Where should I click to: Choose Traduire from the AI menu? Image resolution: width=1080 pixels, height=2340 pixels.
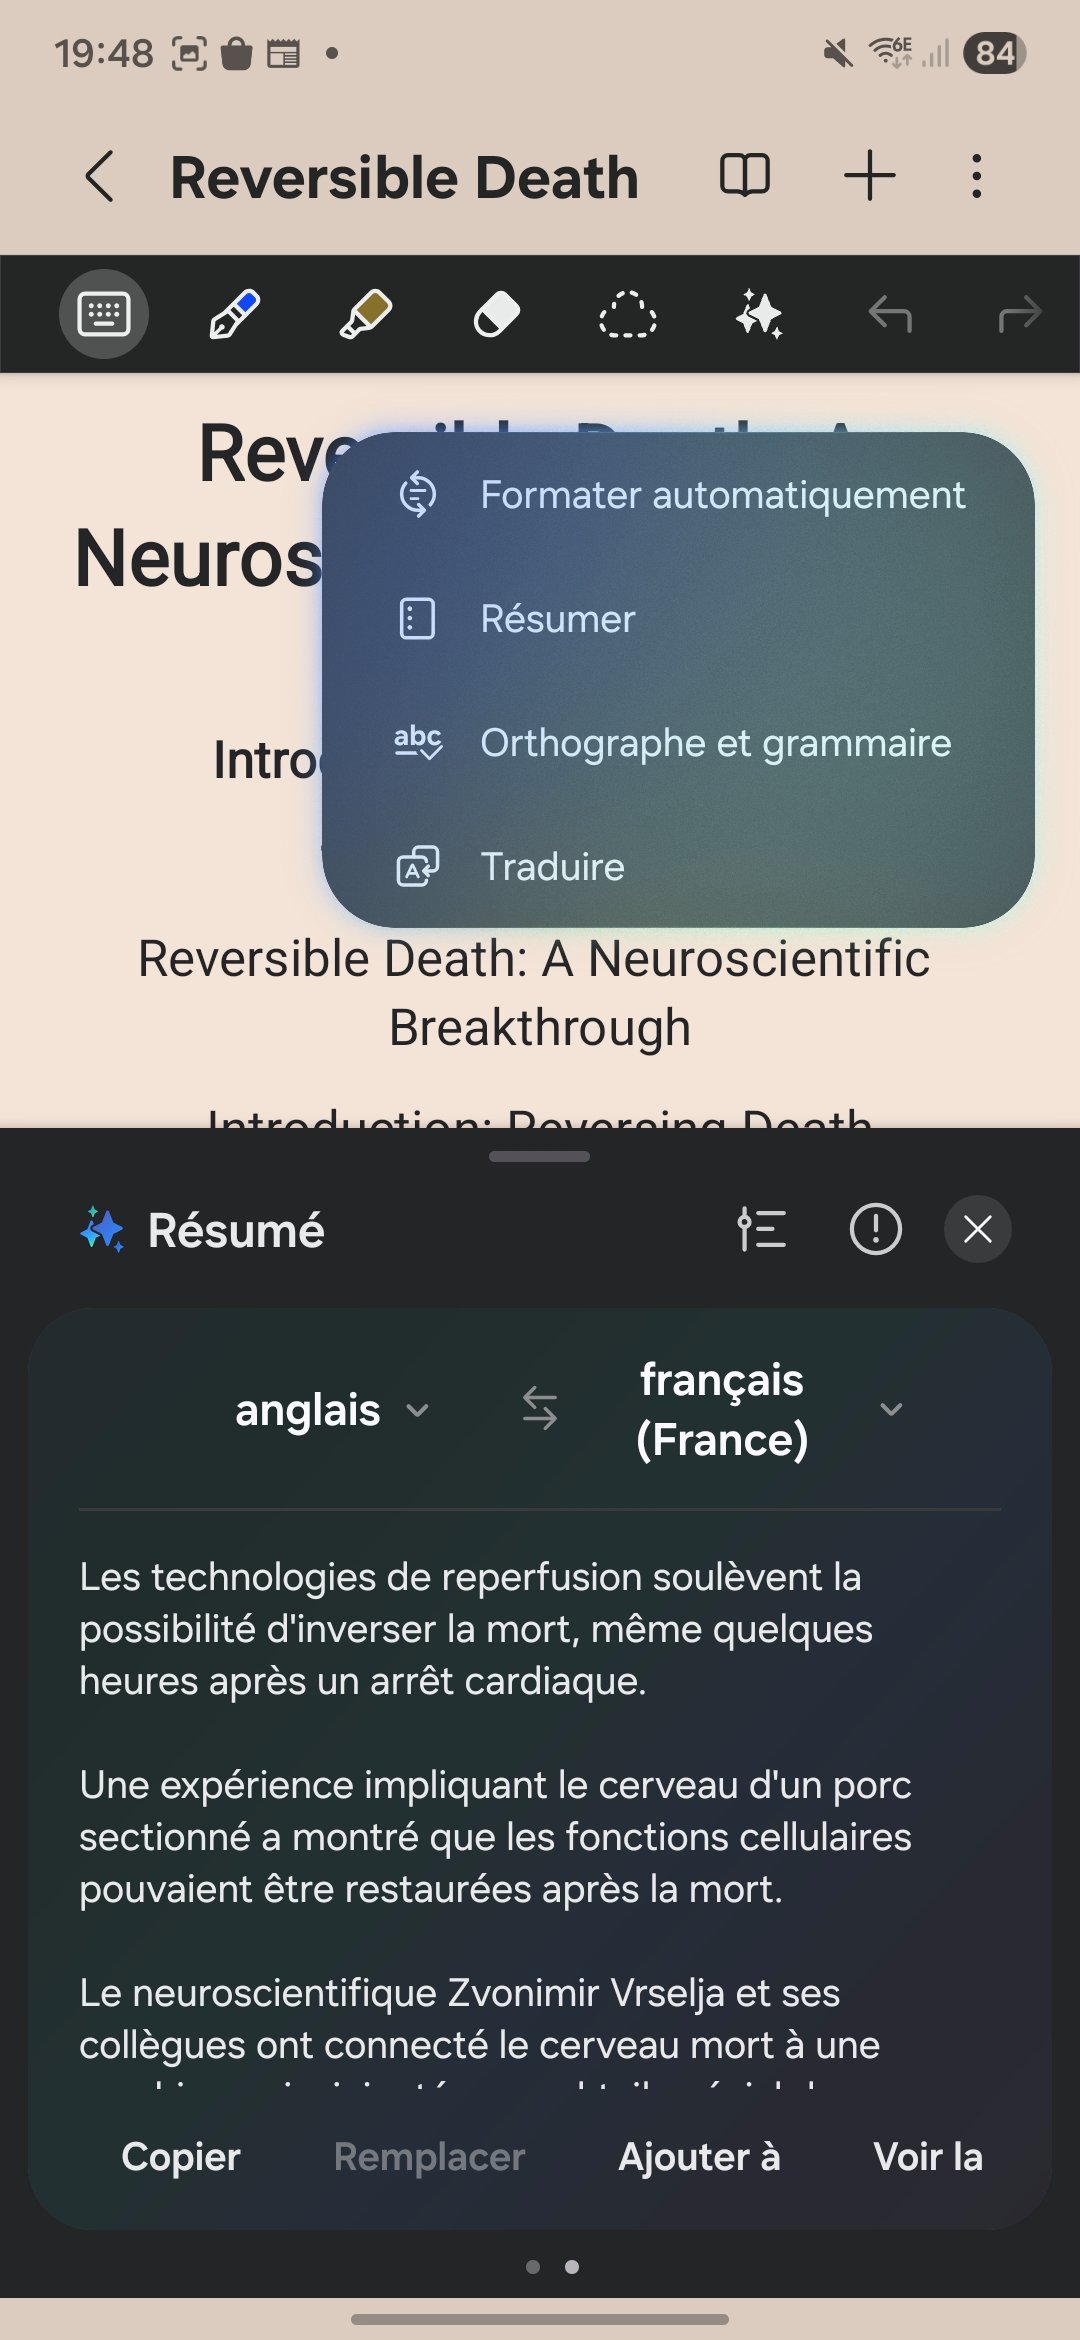[552, 867]
